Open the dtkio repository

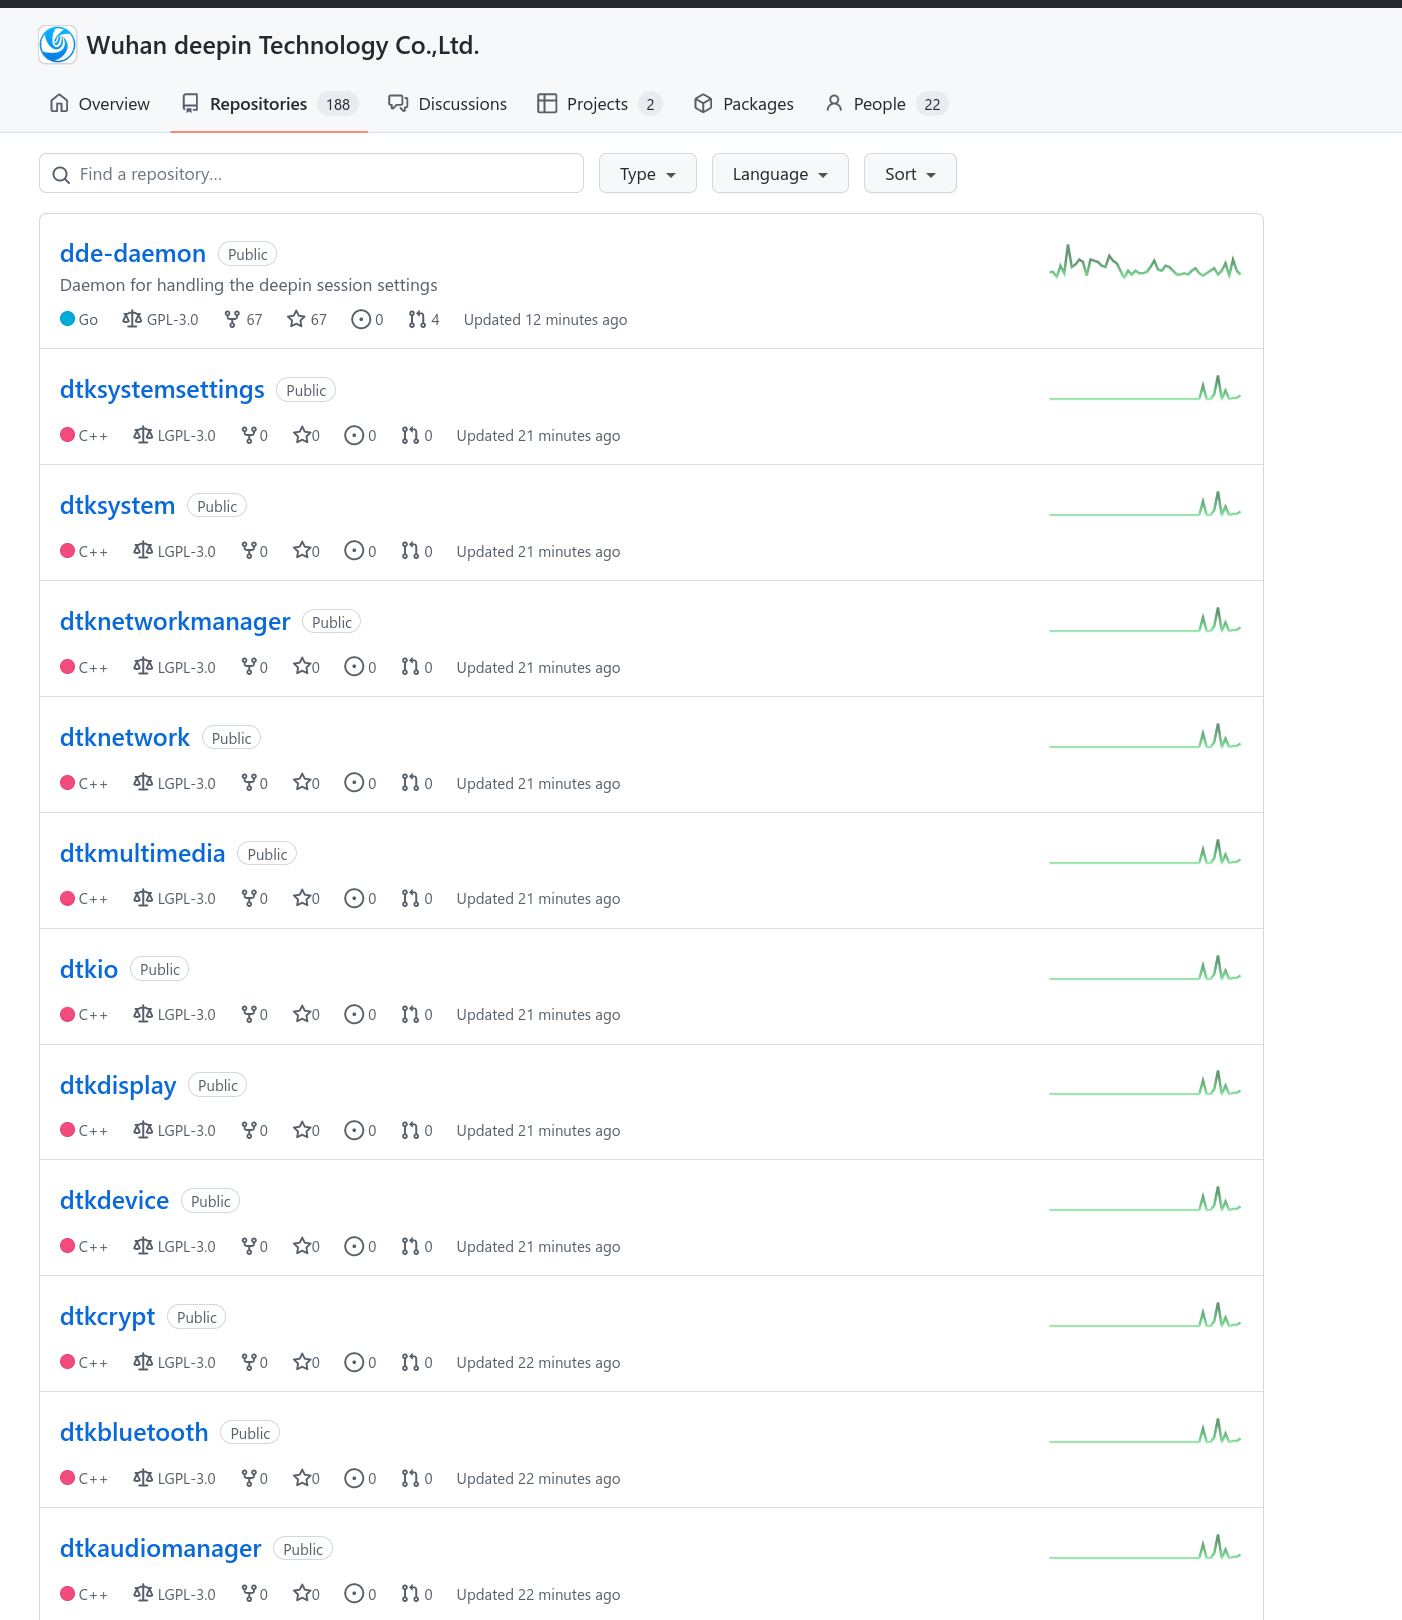[x=89, y=970]
